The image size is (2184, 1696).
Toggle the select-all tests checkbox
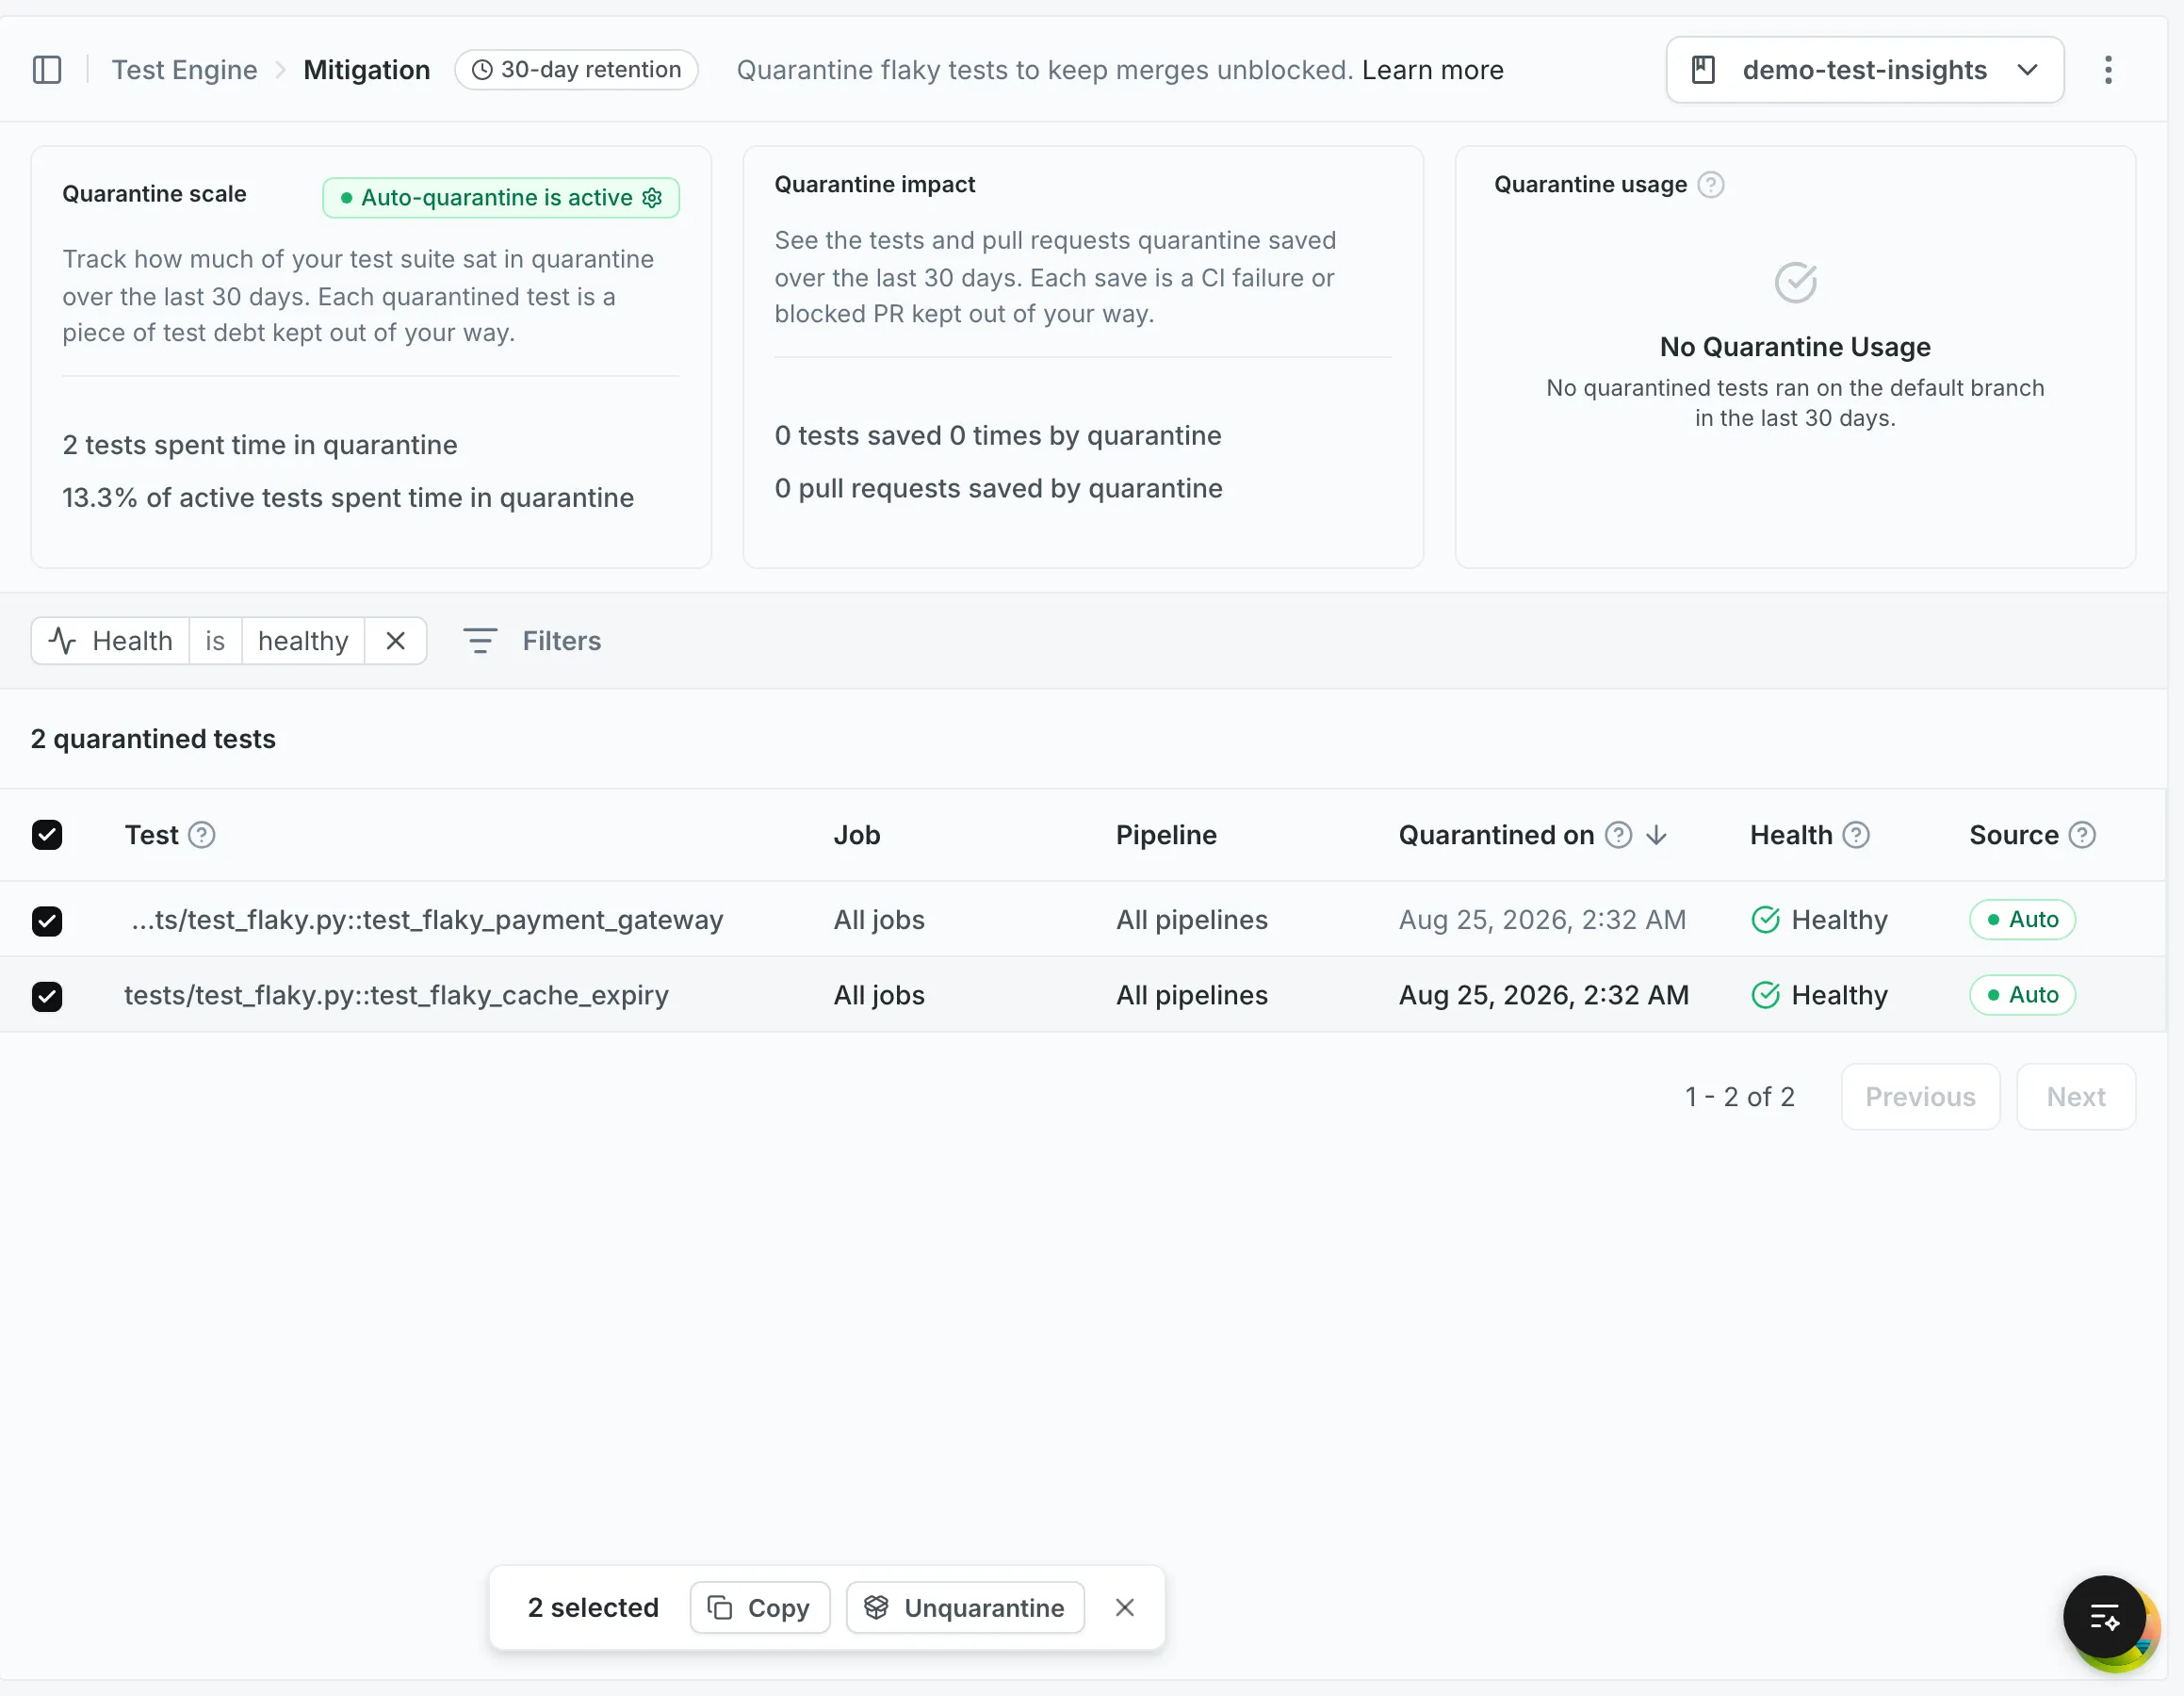[47, 835]
